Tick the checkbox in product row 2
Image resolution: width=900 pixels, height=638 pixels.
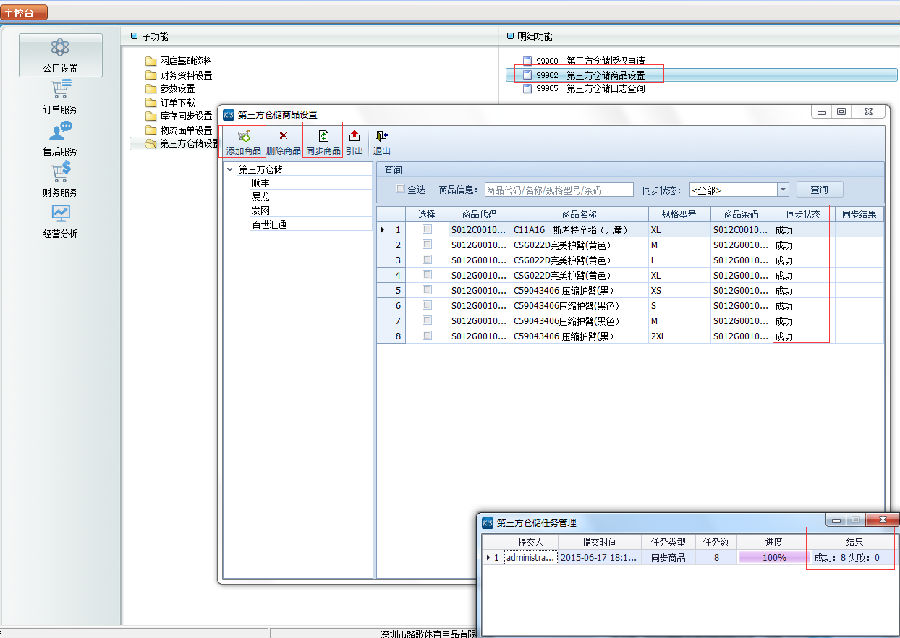tap(427, 244)
